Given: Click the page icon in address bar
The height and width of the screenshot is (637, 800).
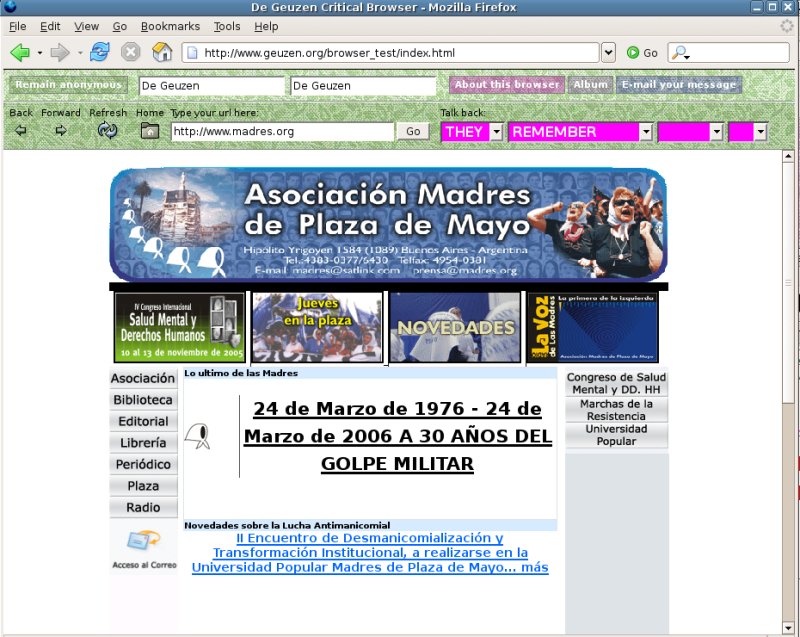Looking at the screenshot, I should (x=192, y=53).
